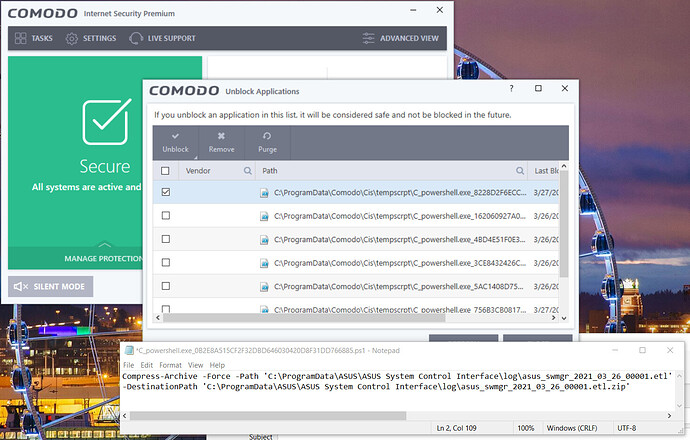Click the Path column search icon

[520, 171]
